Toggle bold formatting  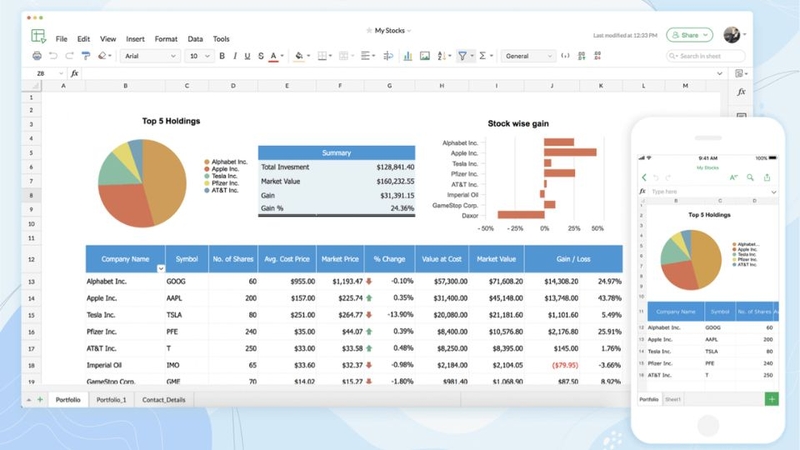(222, 56)
